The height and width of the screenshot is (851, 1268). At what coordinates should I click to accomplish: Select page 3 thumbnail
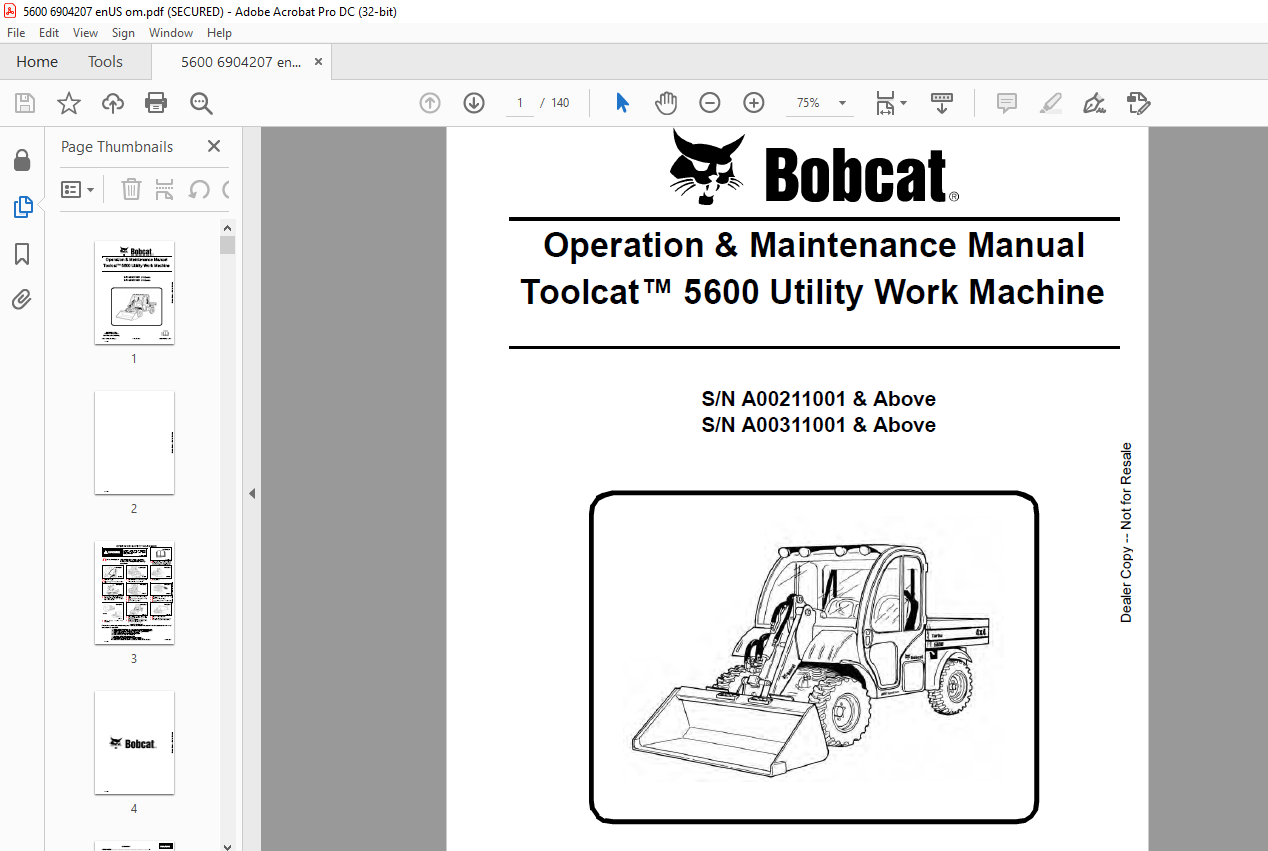coord(134,592)
